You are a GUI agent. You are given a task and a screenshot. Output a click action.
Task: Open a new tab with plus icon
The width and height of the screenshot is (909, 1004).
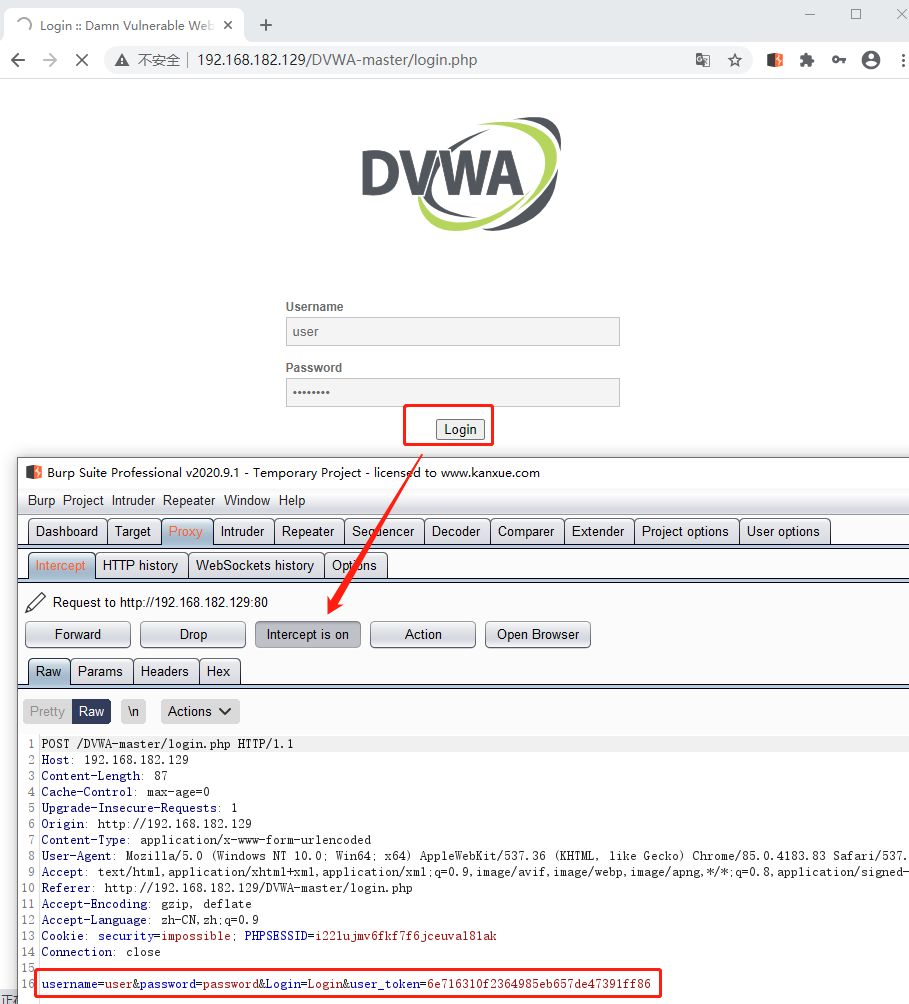tap(266, 25)
